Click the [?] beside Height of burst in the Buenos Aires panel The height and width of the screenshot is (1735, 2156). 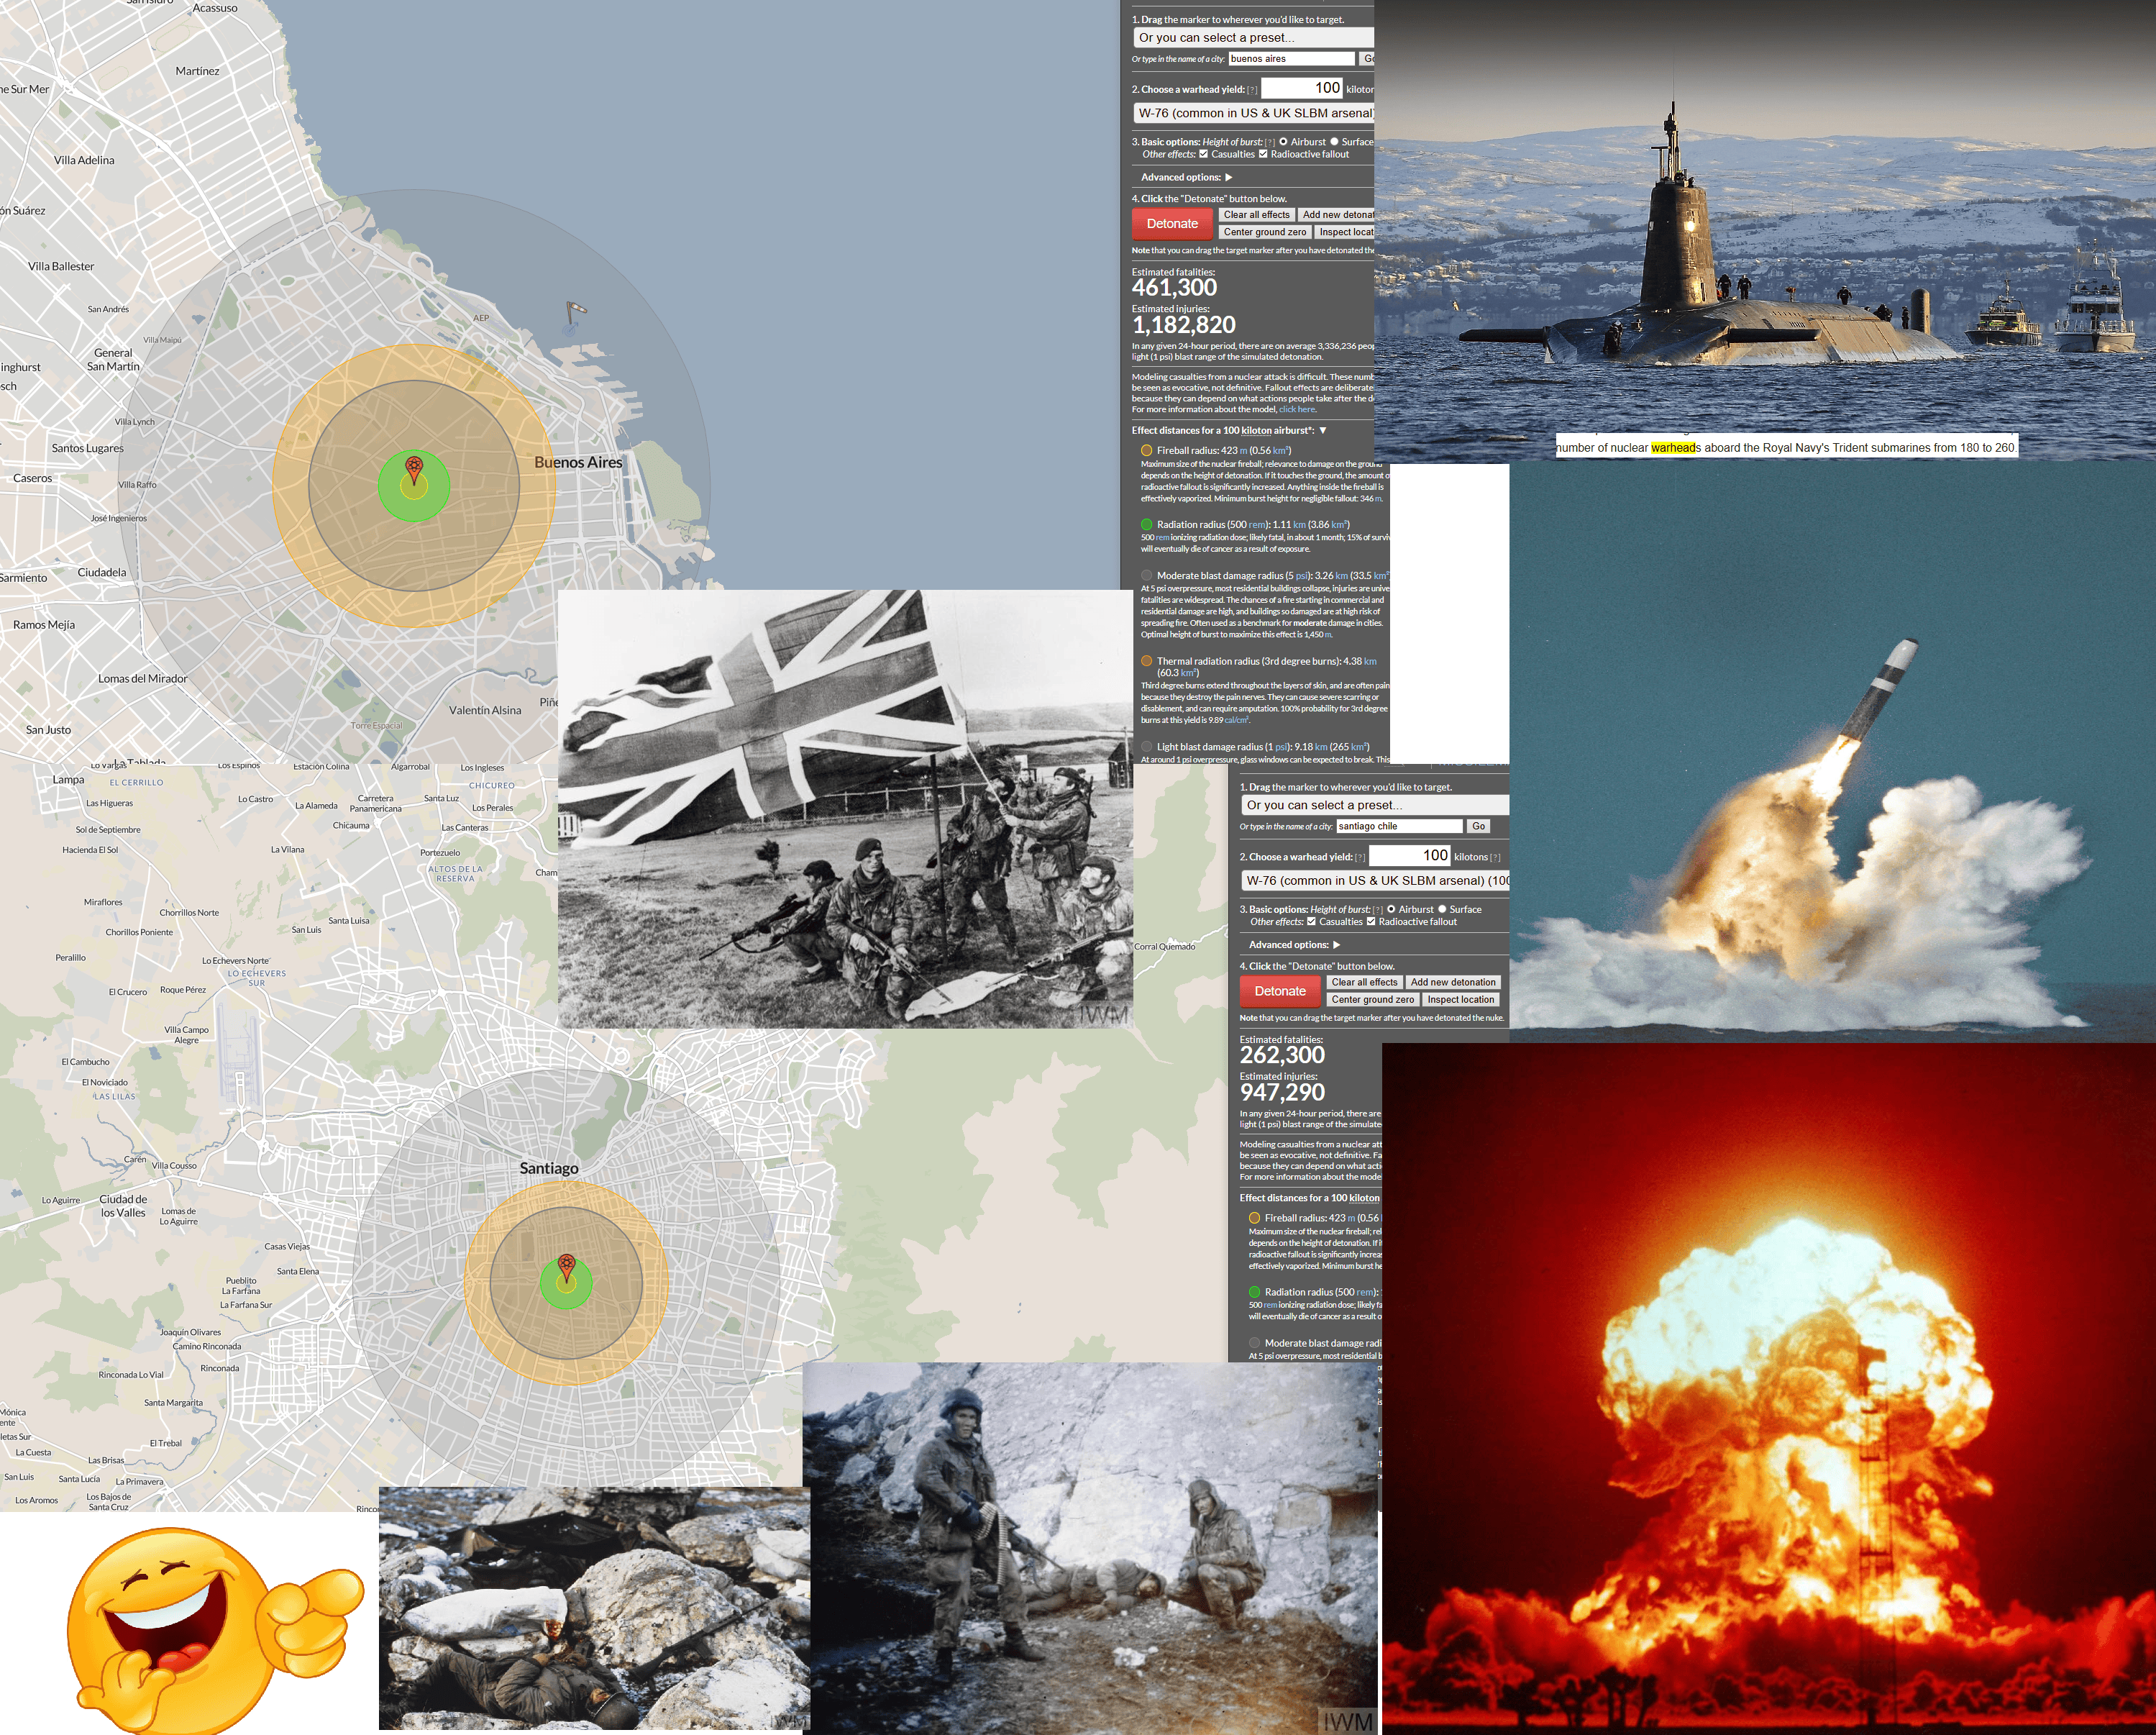pos(1270,143)
